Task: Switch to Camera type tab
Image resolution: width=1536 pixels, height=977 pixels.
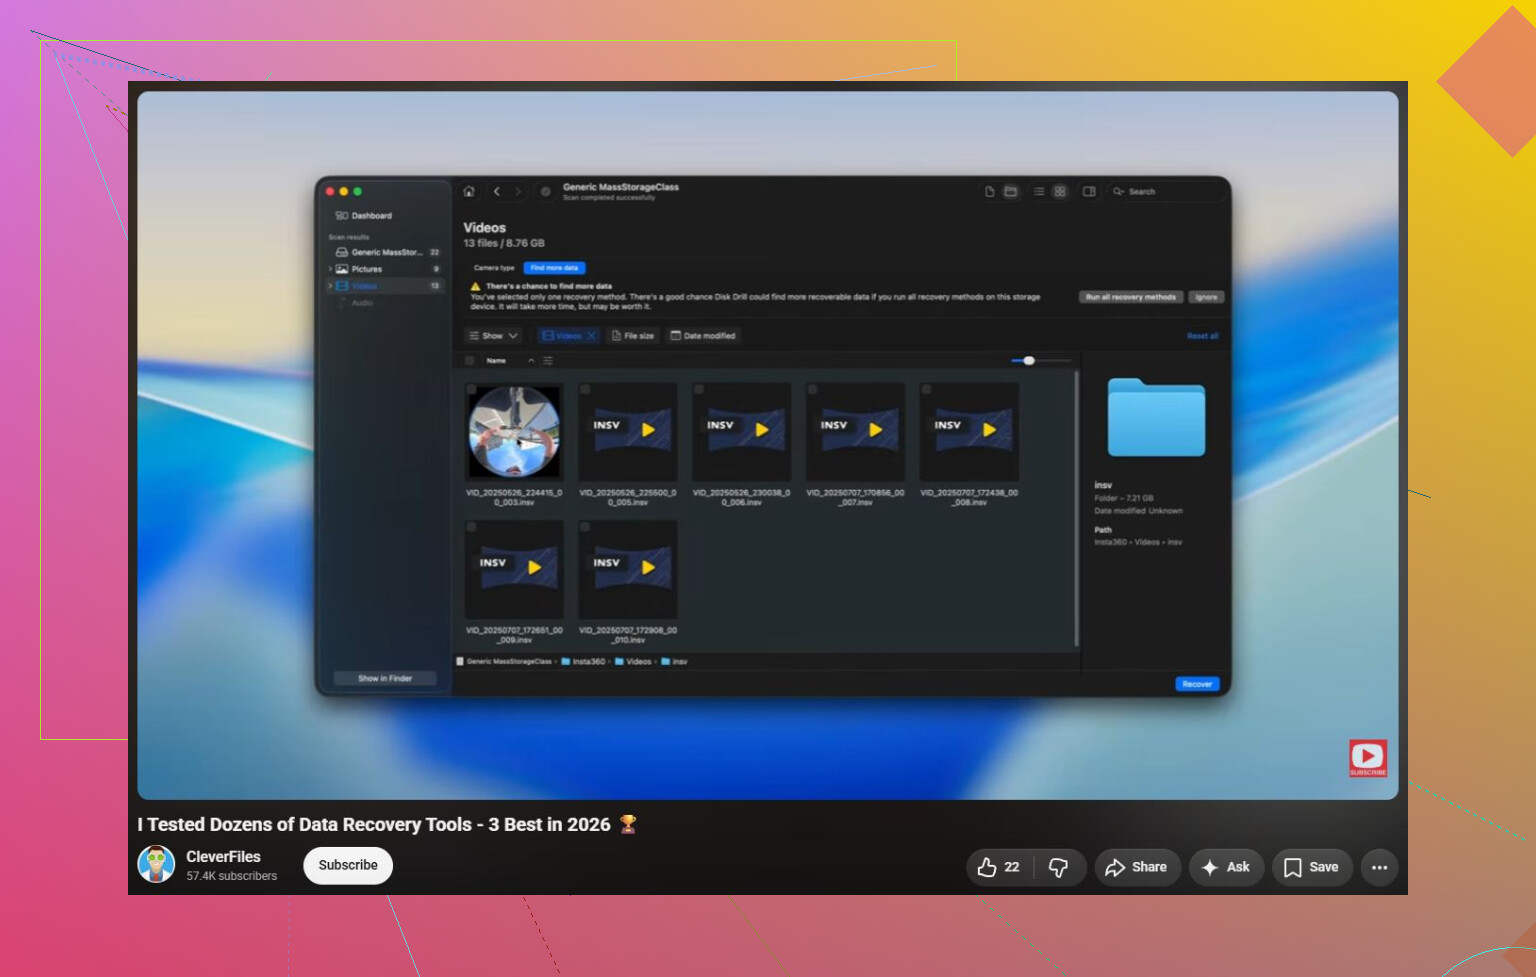Action: point(494,268)
